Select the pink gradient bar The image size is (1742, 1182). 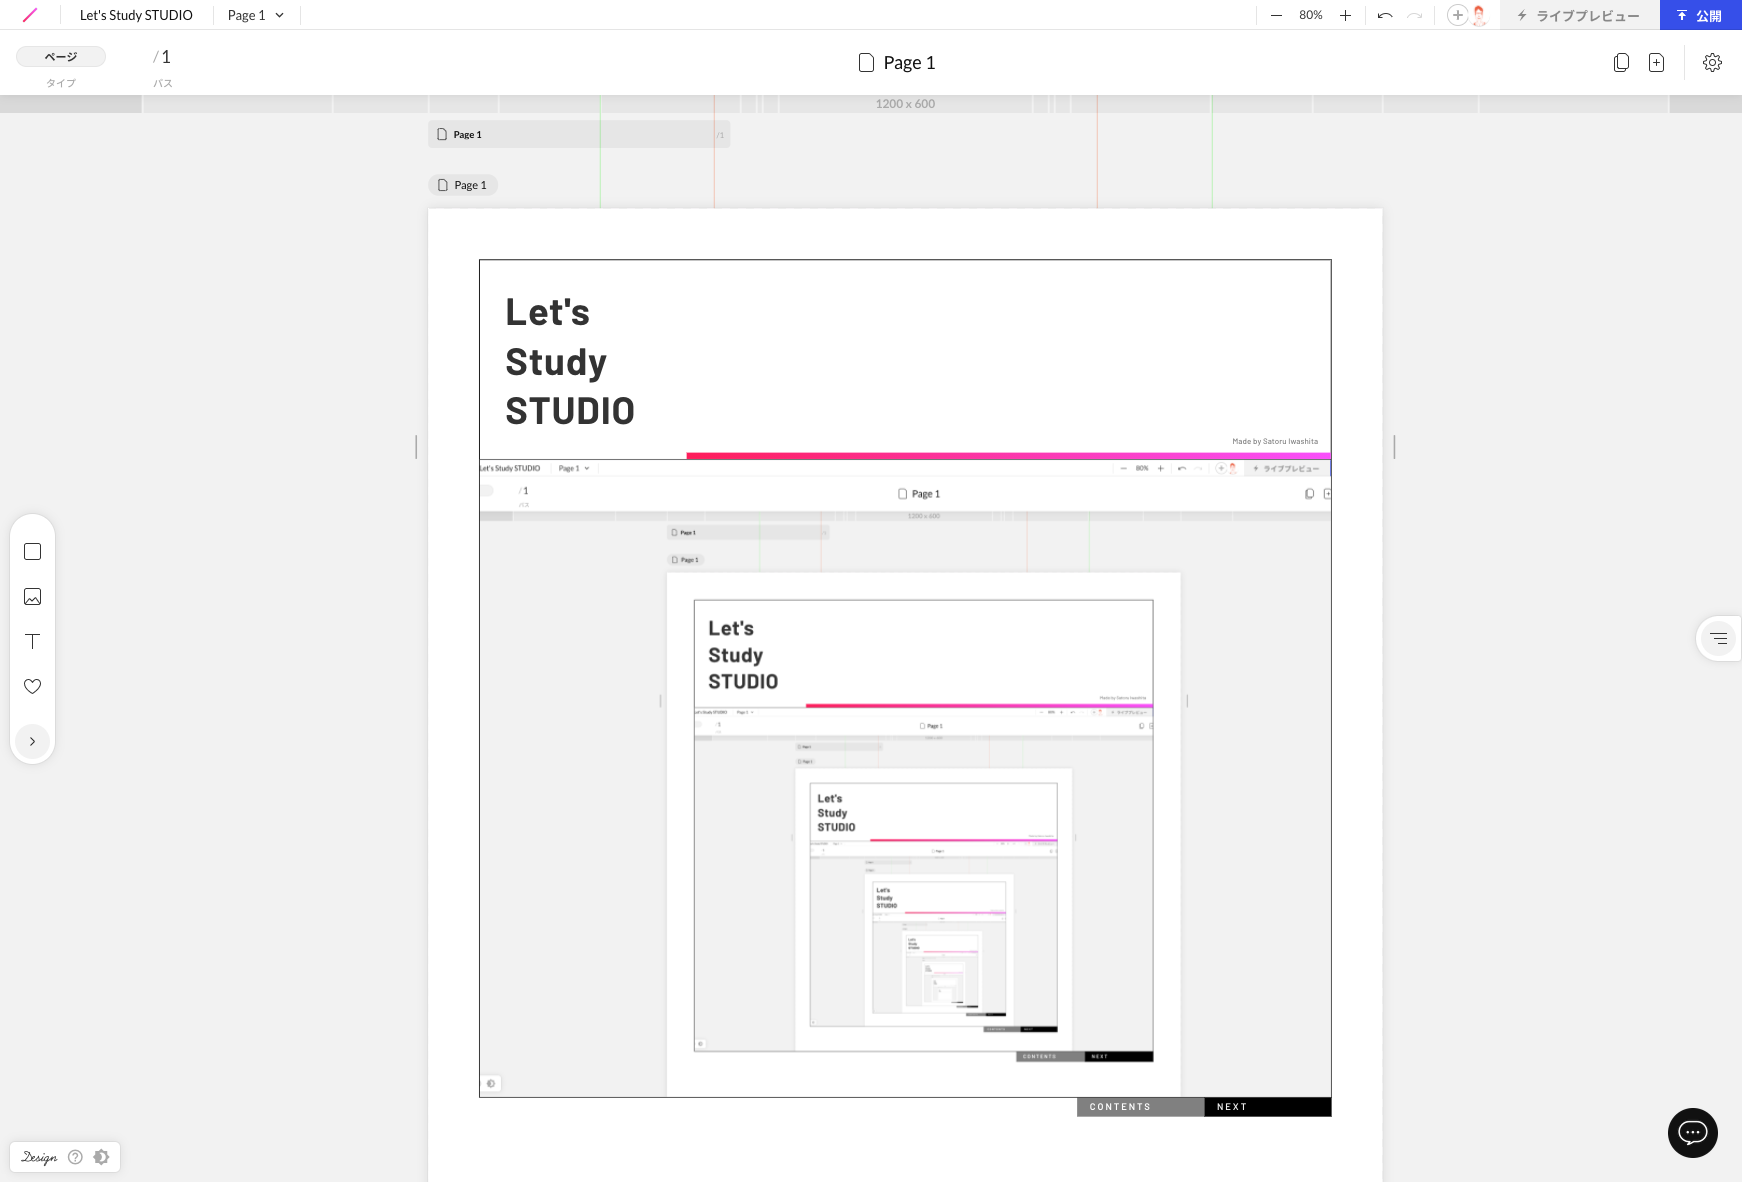1008,456
